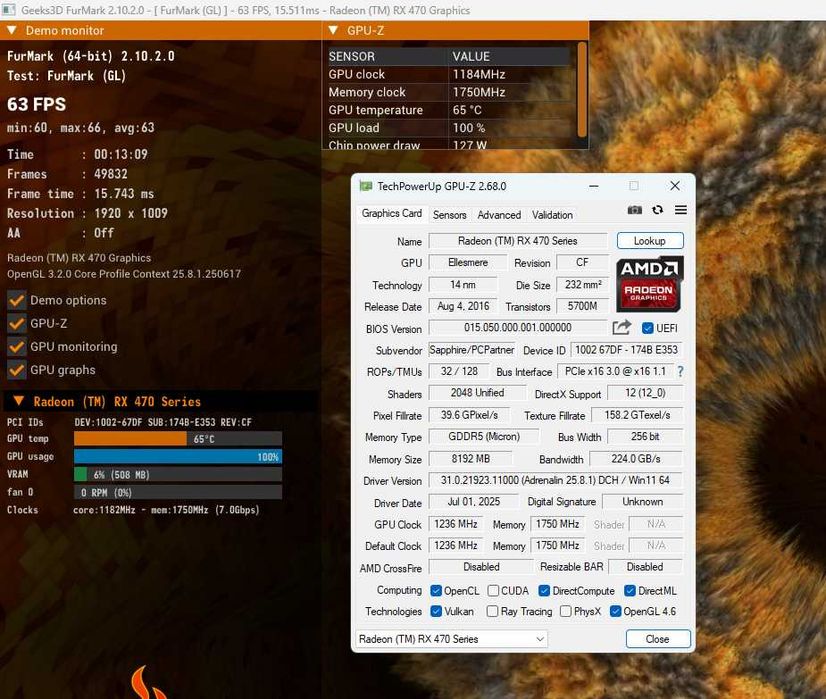This screenshot has height=699, width=826.
Task: Toggle the OpenCL checkbox
Action: (x=436, y=590)
